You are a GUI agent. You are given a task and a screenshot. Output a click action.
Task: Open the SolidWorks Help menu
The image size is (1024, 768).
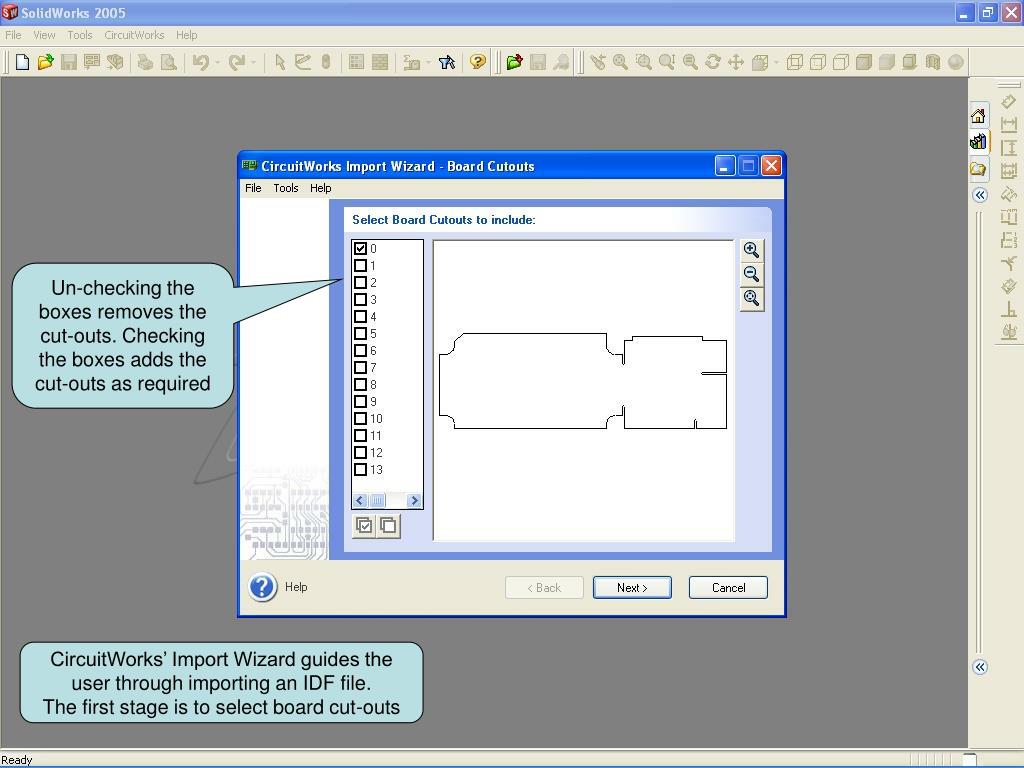[x=186, y=35]
